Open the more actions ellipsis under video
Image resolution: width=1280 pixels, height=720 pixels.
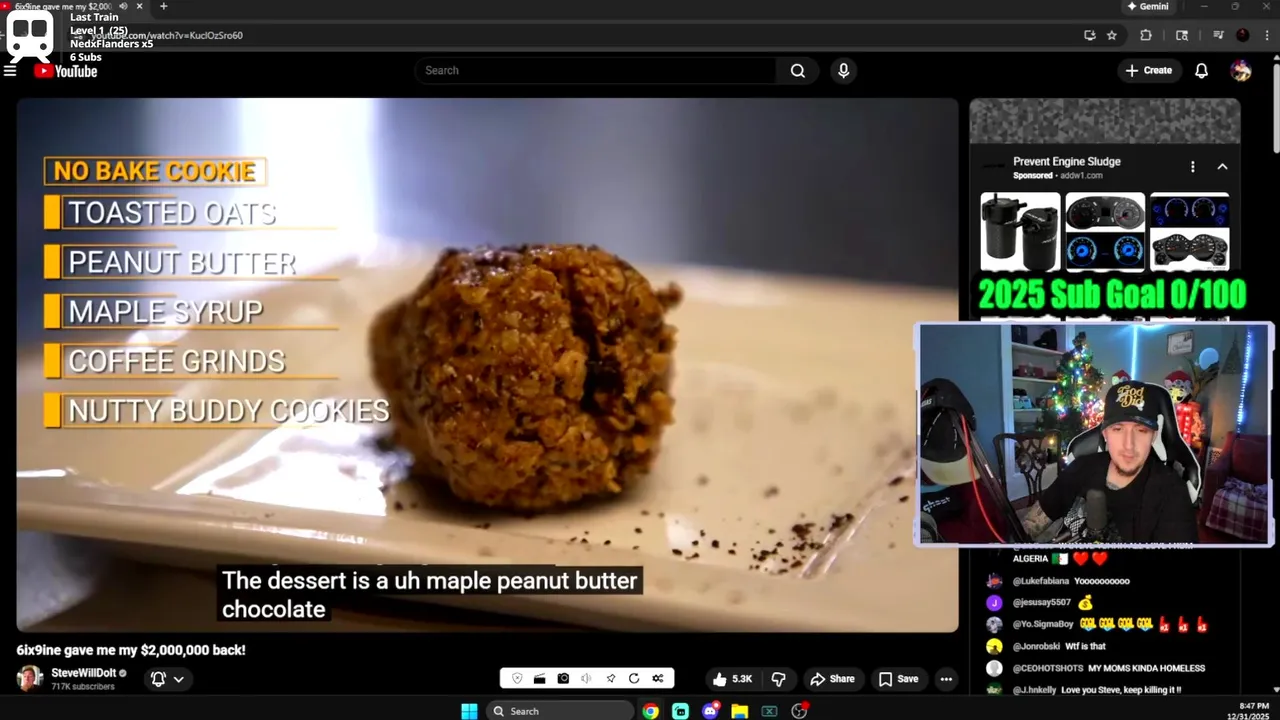946,679
